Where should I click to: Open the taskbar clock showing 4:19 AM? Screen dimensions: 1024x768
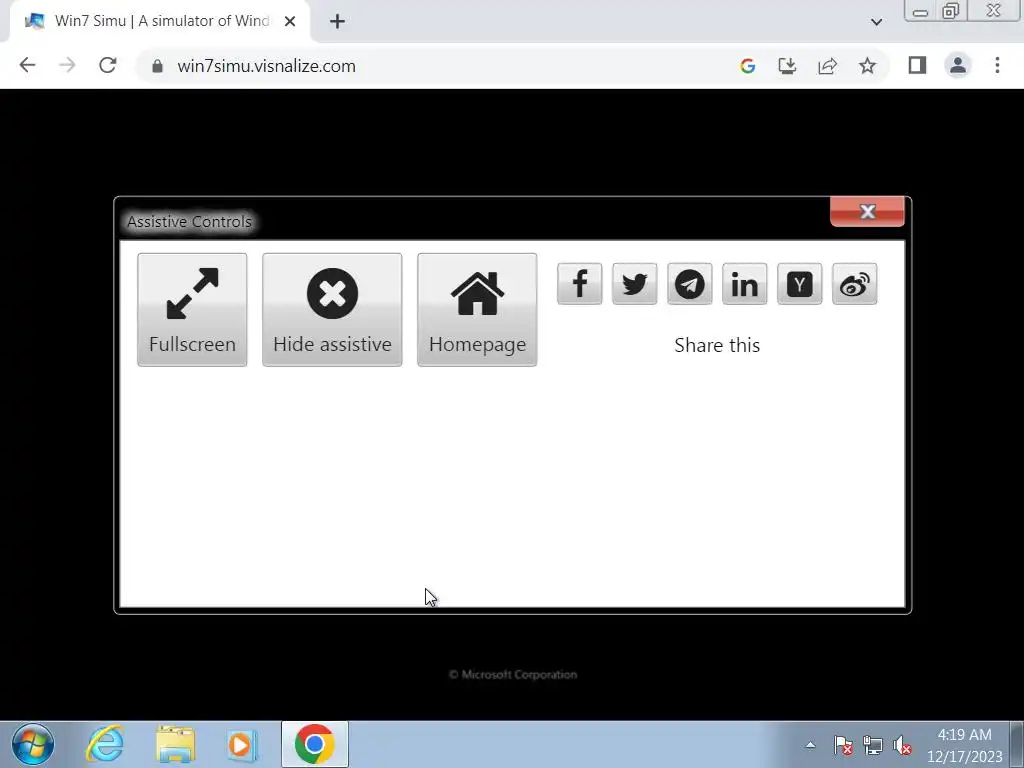(x=965, y=745)
